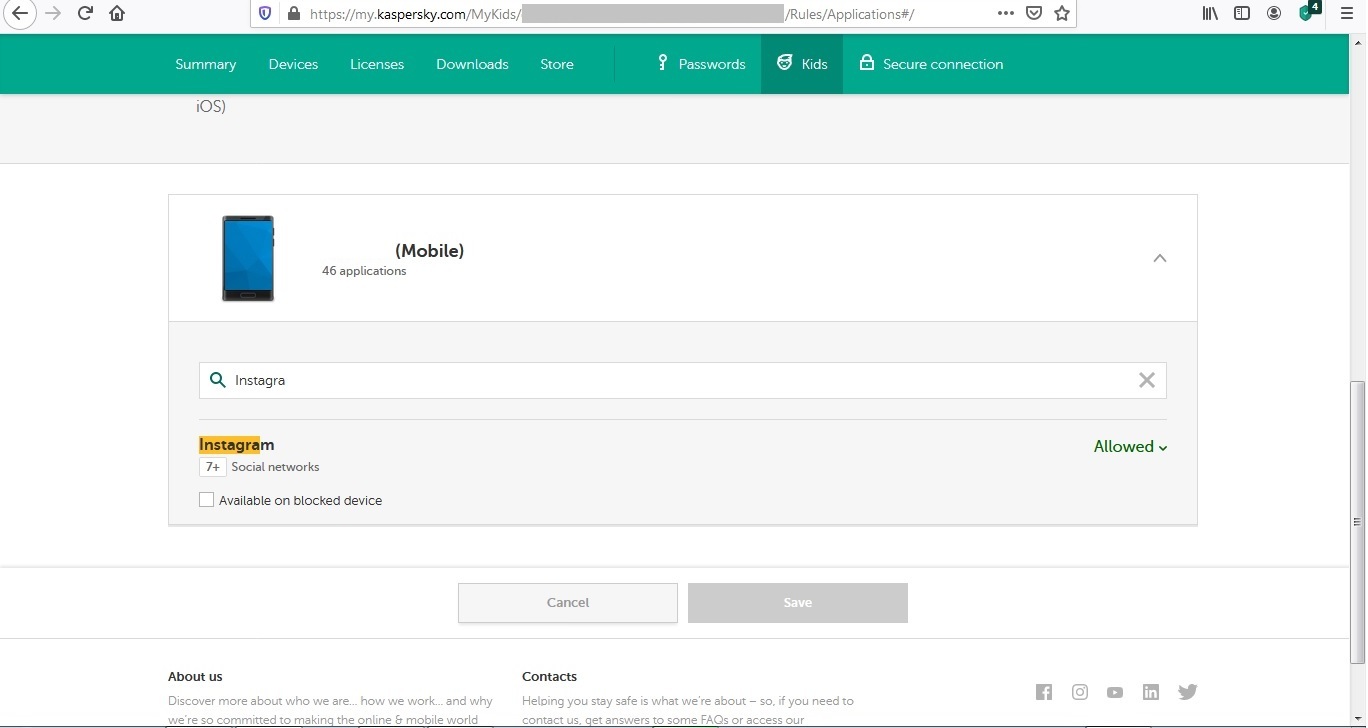Open the Firefox hamburger menu
The height and width of the screenshot is (728, 1368).
(1346, 14)
